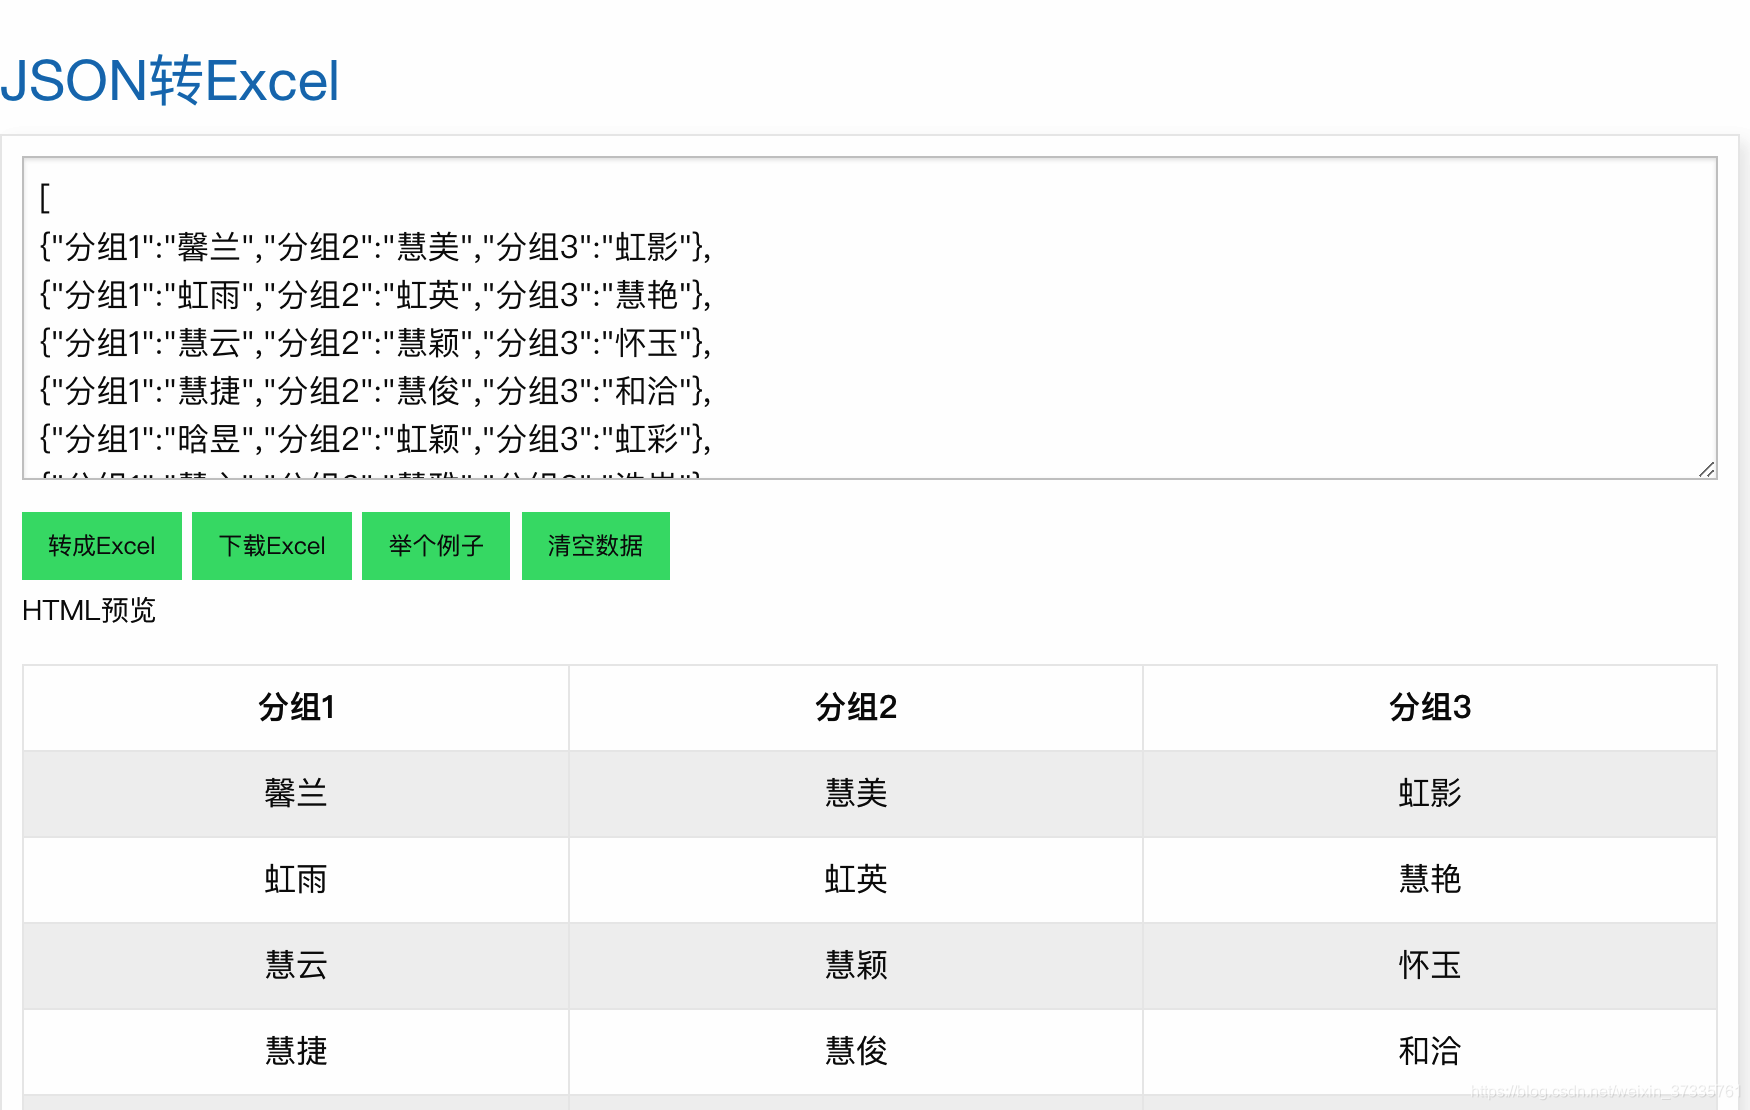The height and width of the screenshot is (1110, 1750).
Task: Click table cell 慧捷
Action: tap(296, 1052)
